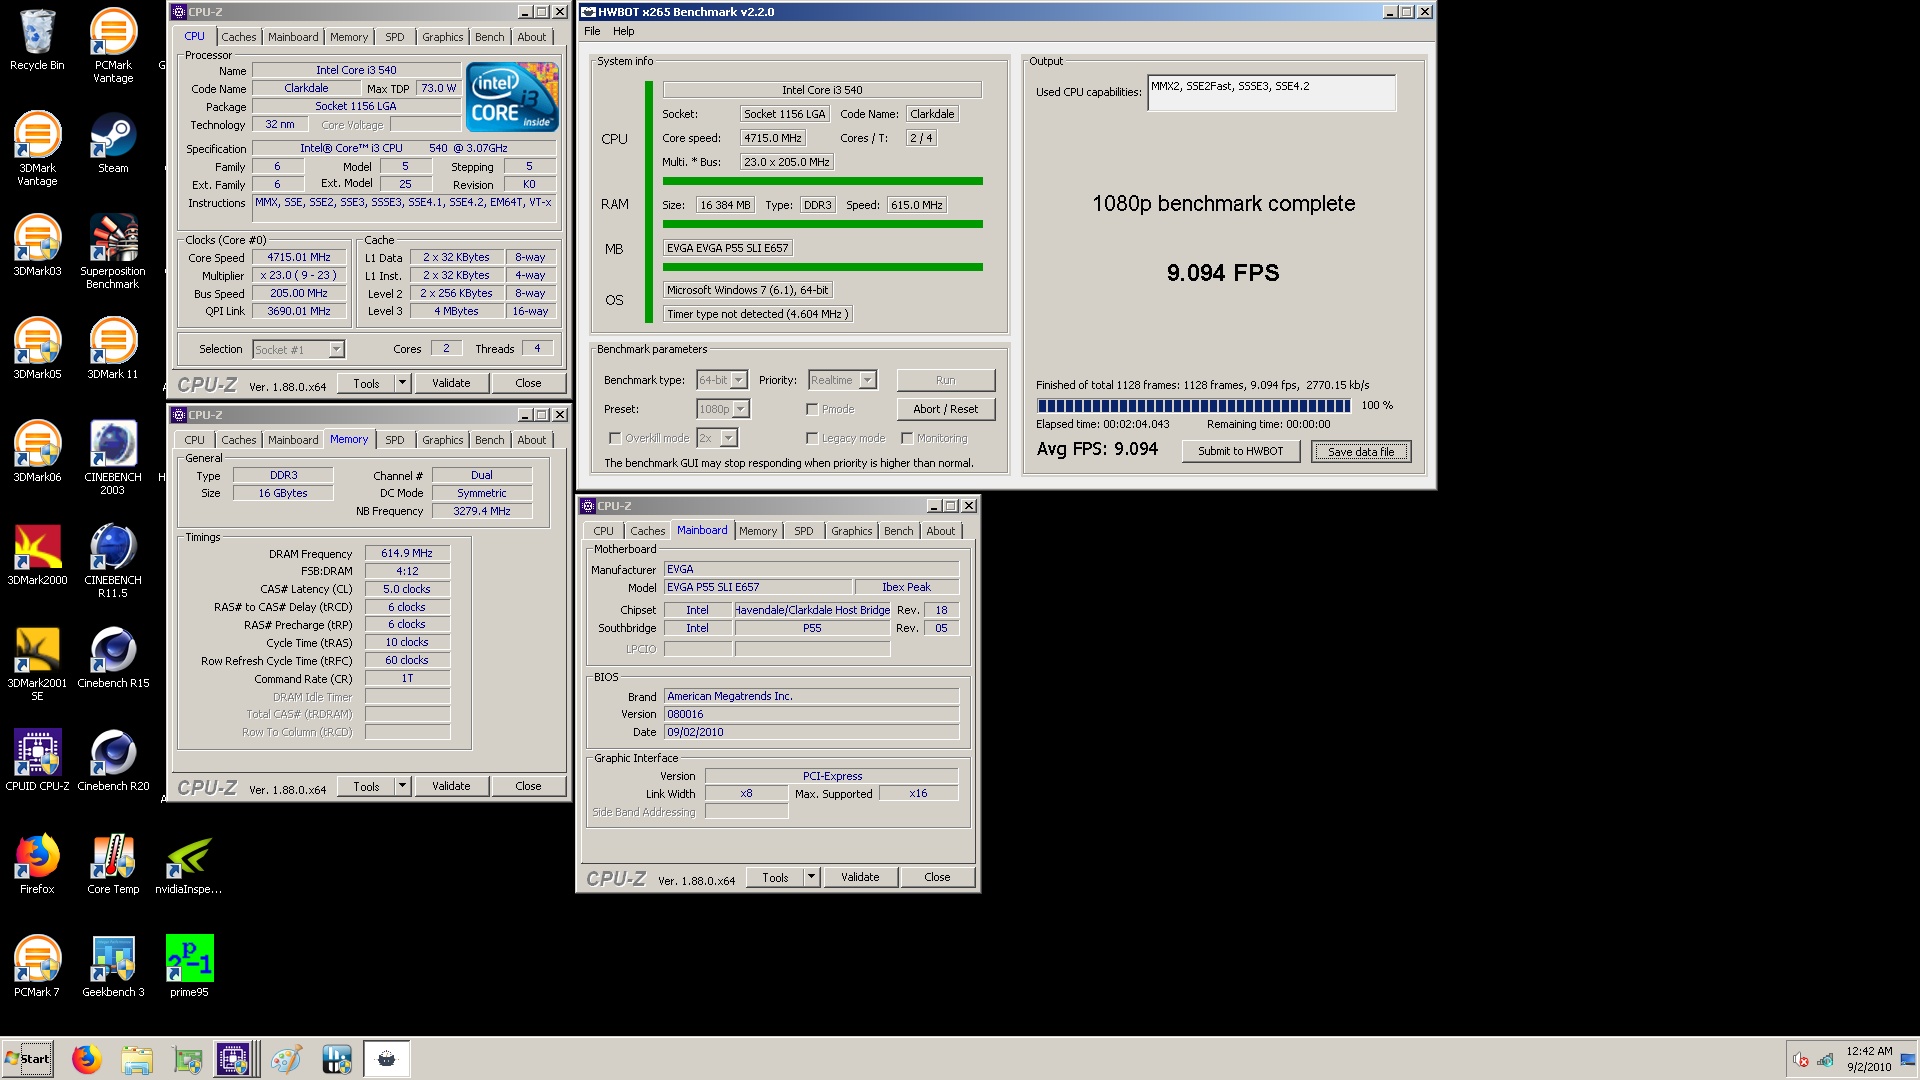Launch PCMark Vantage from desktop
The height and width of the screenshot is (1080, 1920).
[x=113, y=46]
